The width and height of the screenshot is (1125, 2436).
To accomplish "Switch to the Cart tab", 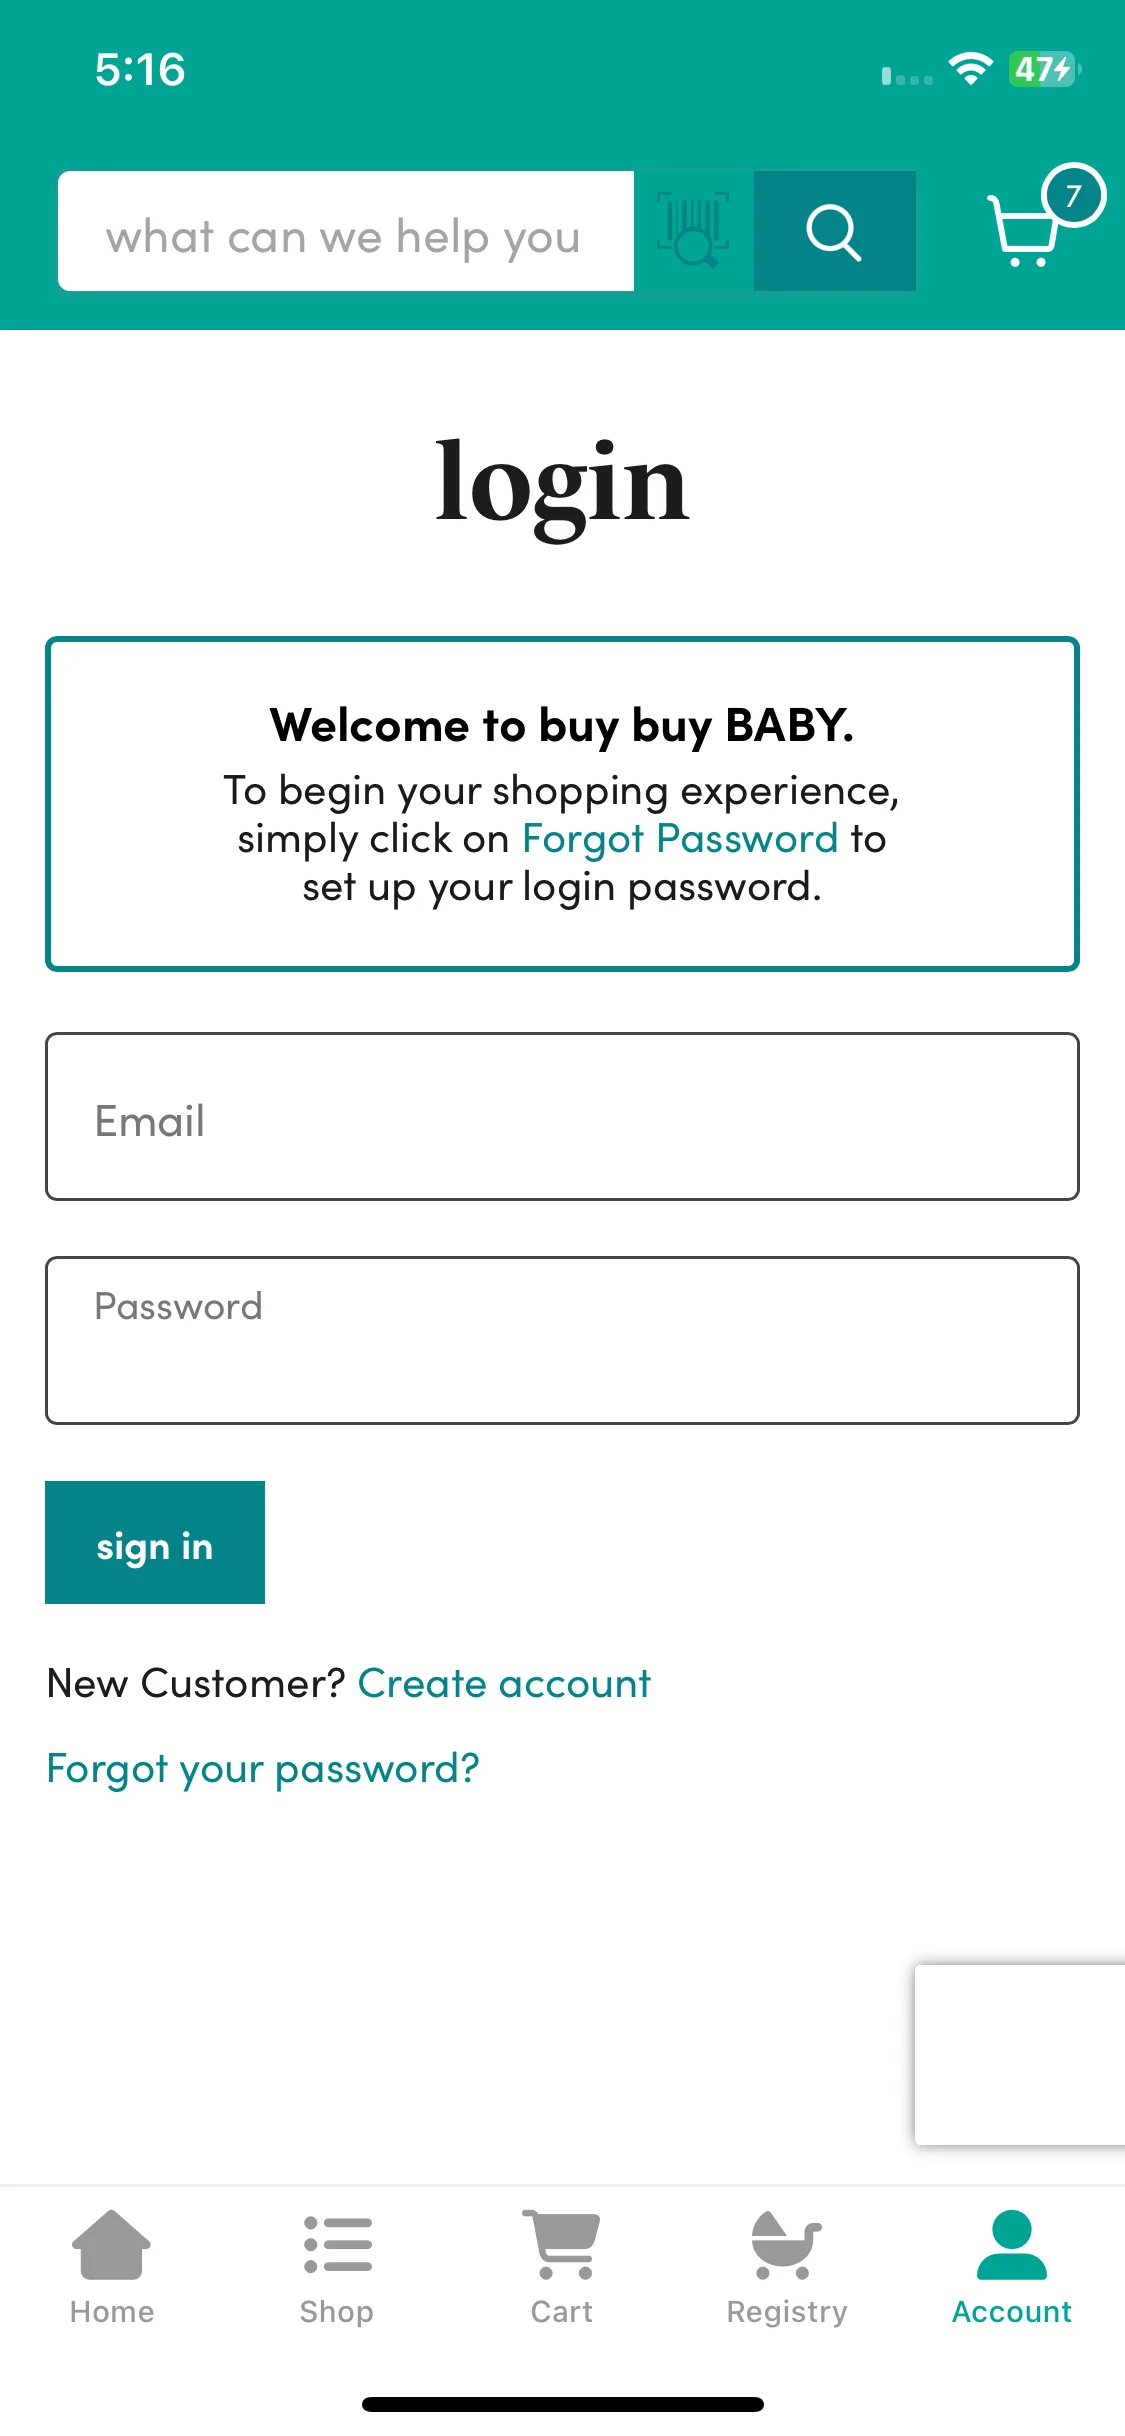I will tap(562, 2269).
